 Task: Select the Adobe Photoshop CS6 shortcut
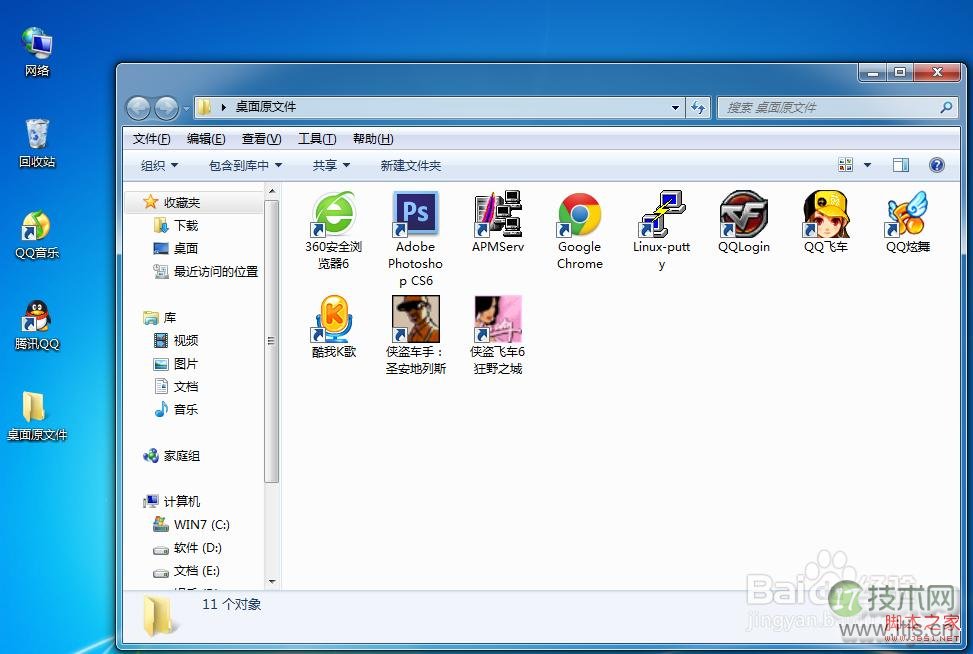coord(415,214)
